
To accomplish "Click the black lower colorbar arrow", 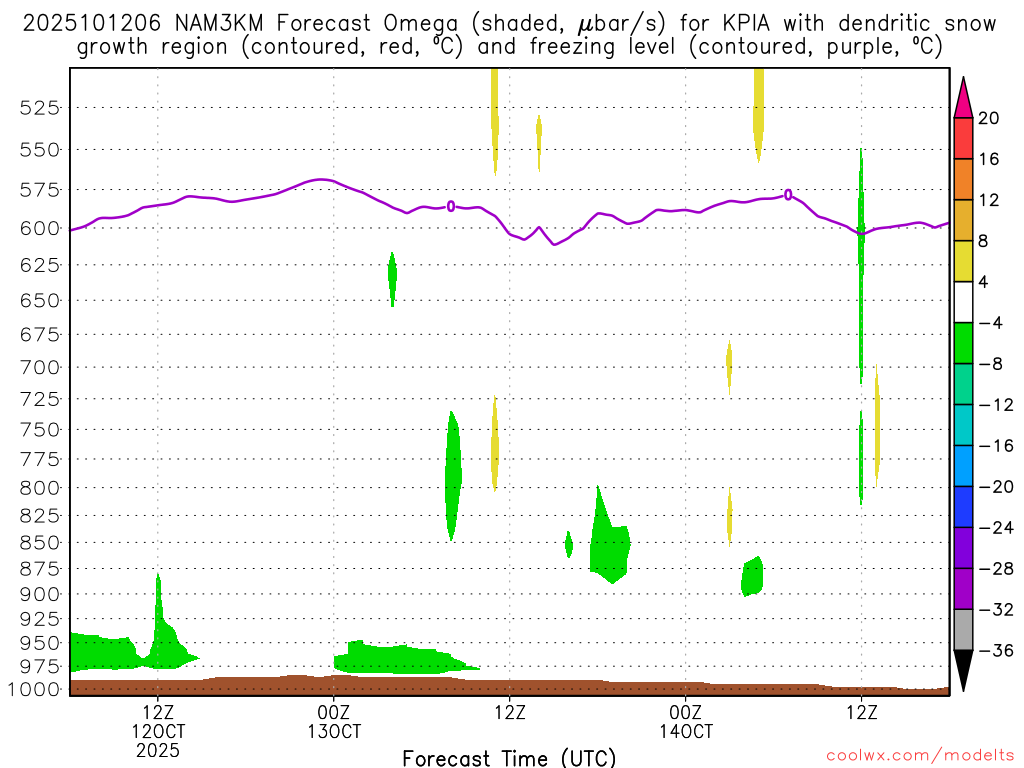I will 963,671.
